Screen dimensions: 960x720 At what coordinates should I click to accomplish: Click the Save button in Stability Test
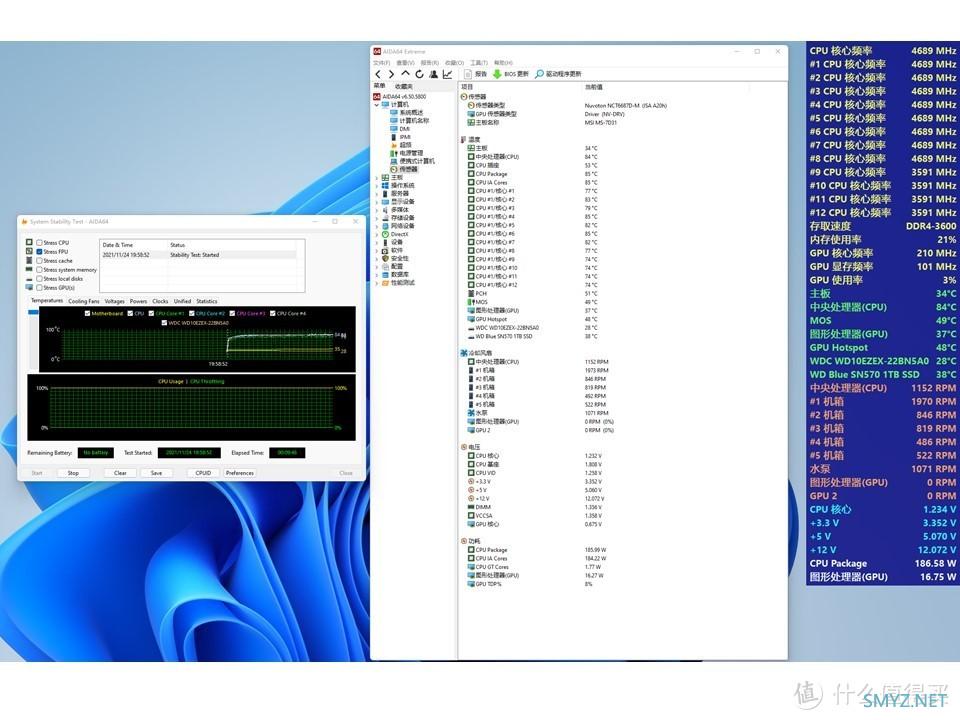tap(156, 473)
